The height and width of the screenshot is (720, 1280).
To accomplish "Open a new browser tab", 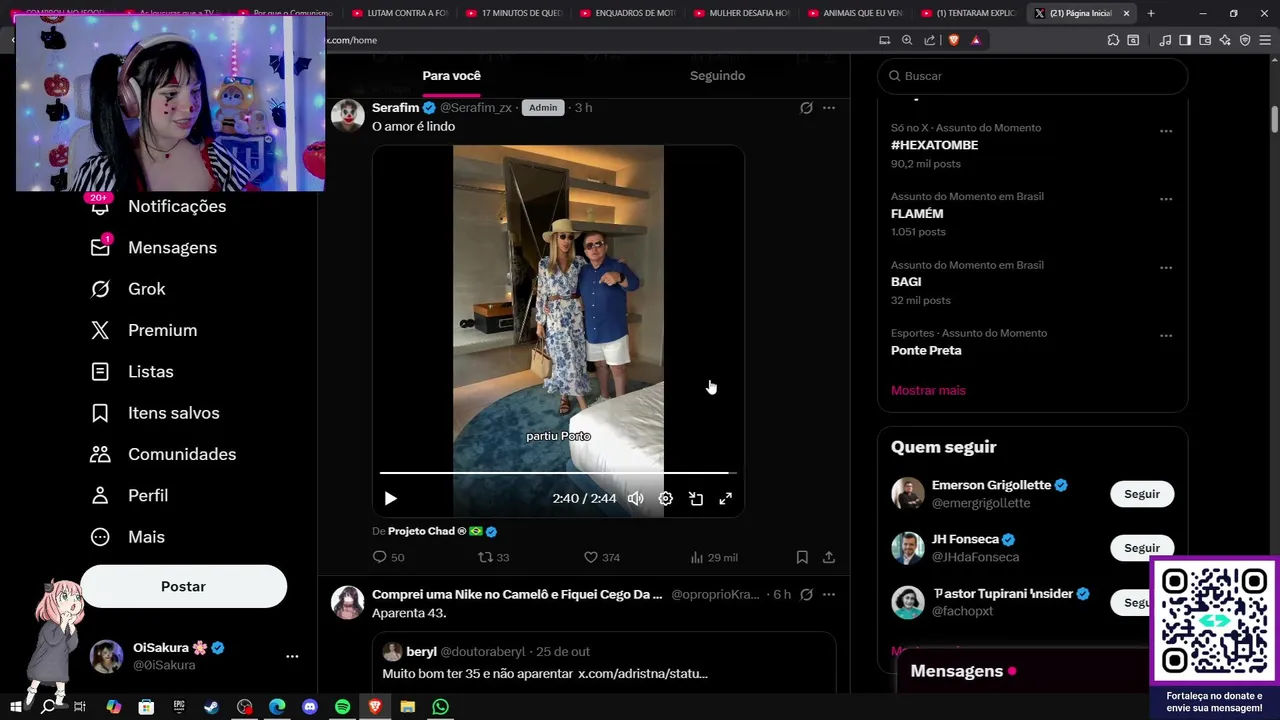I will (1151, 13).
